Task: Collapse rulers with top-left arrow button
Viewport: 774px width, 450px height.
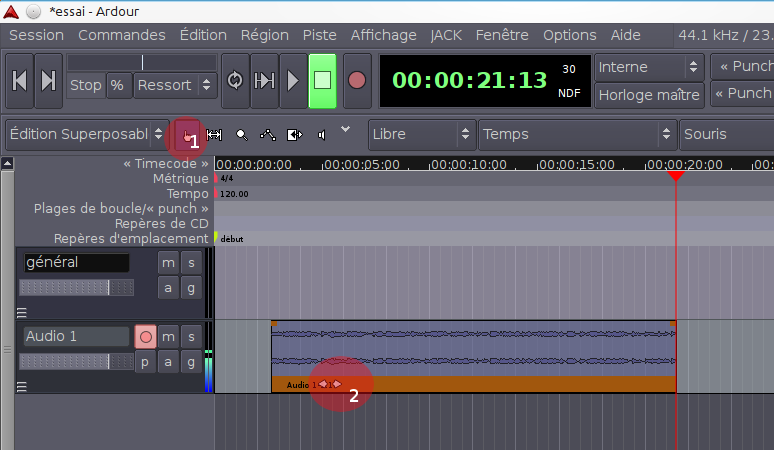Action: (7, 164)
